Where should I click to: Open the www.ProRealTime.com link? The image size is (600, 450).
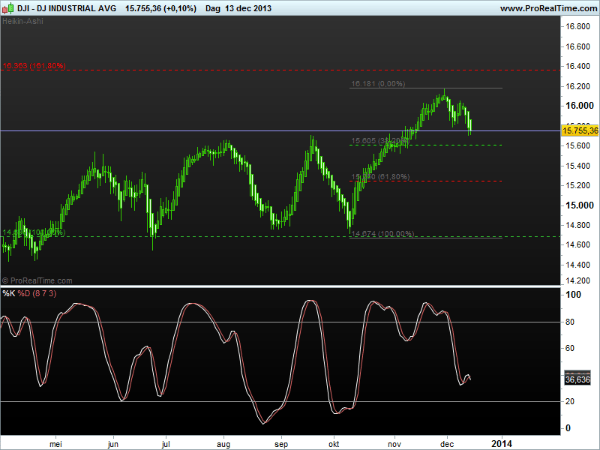click(x=549, y=8)
